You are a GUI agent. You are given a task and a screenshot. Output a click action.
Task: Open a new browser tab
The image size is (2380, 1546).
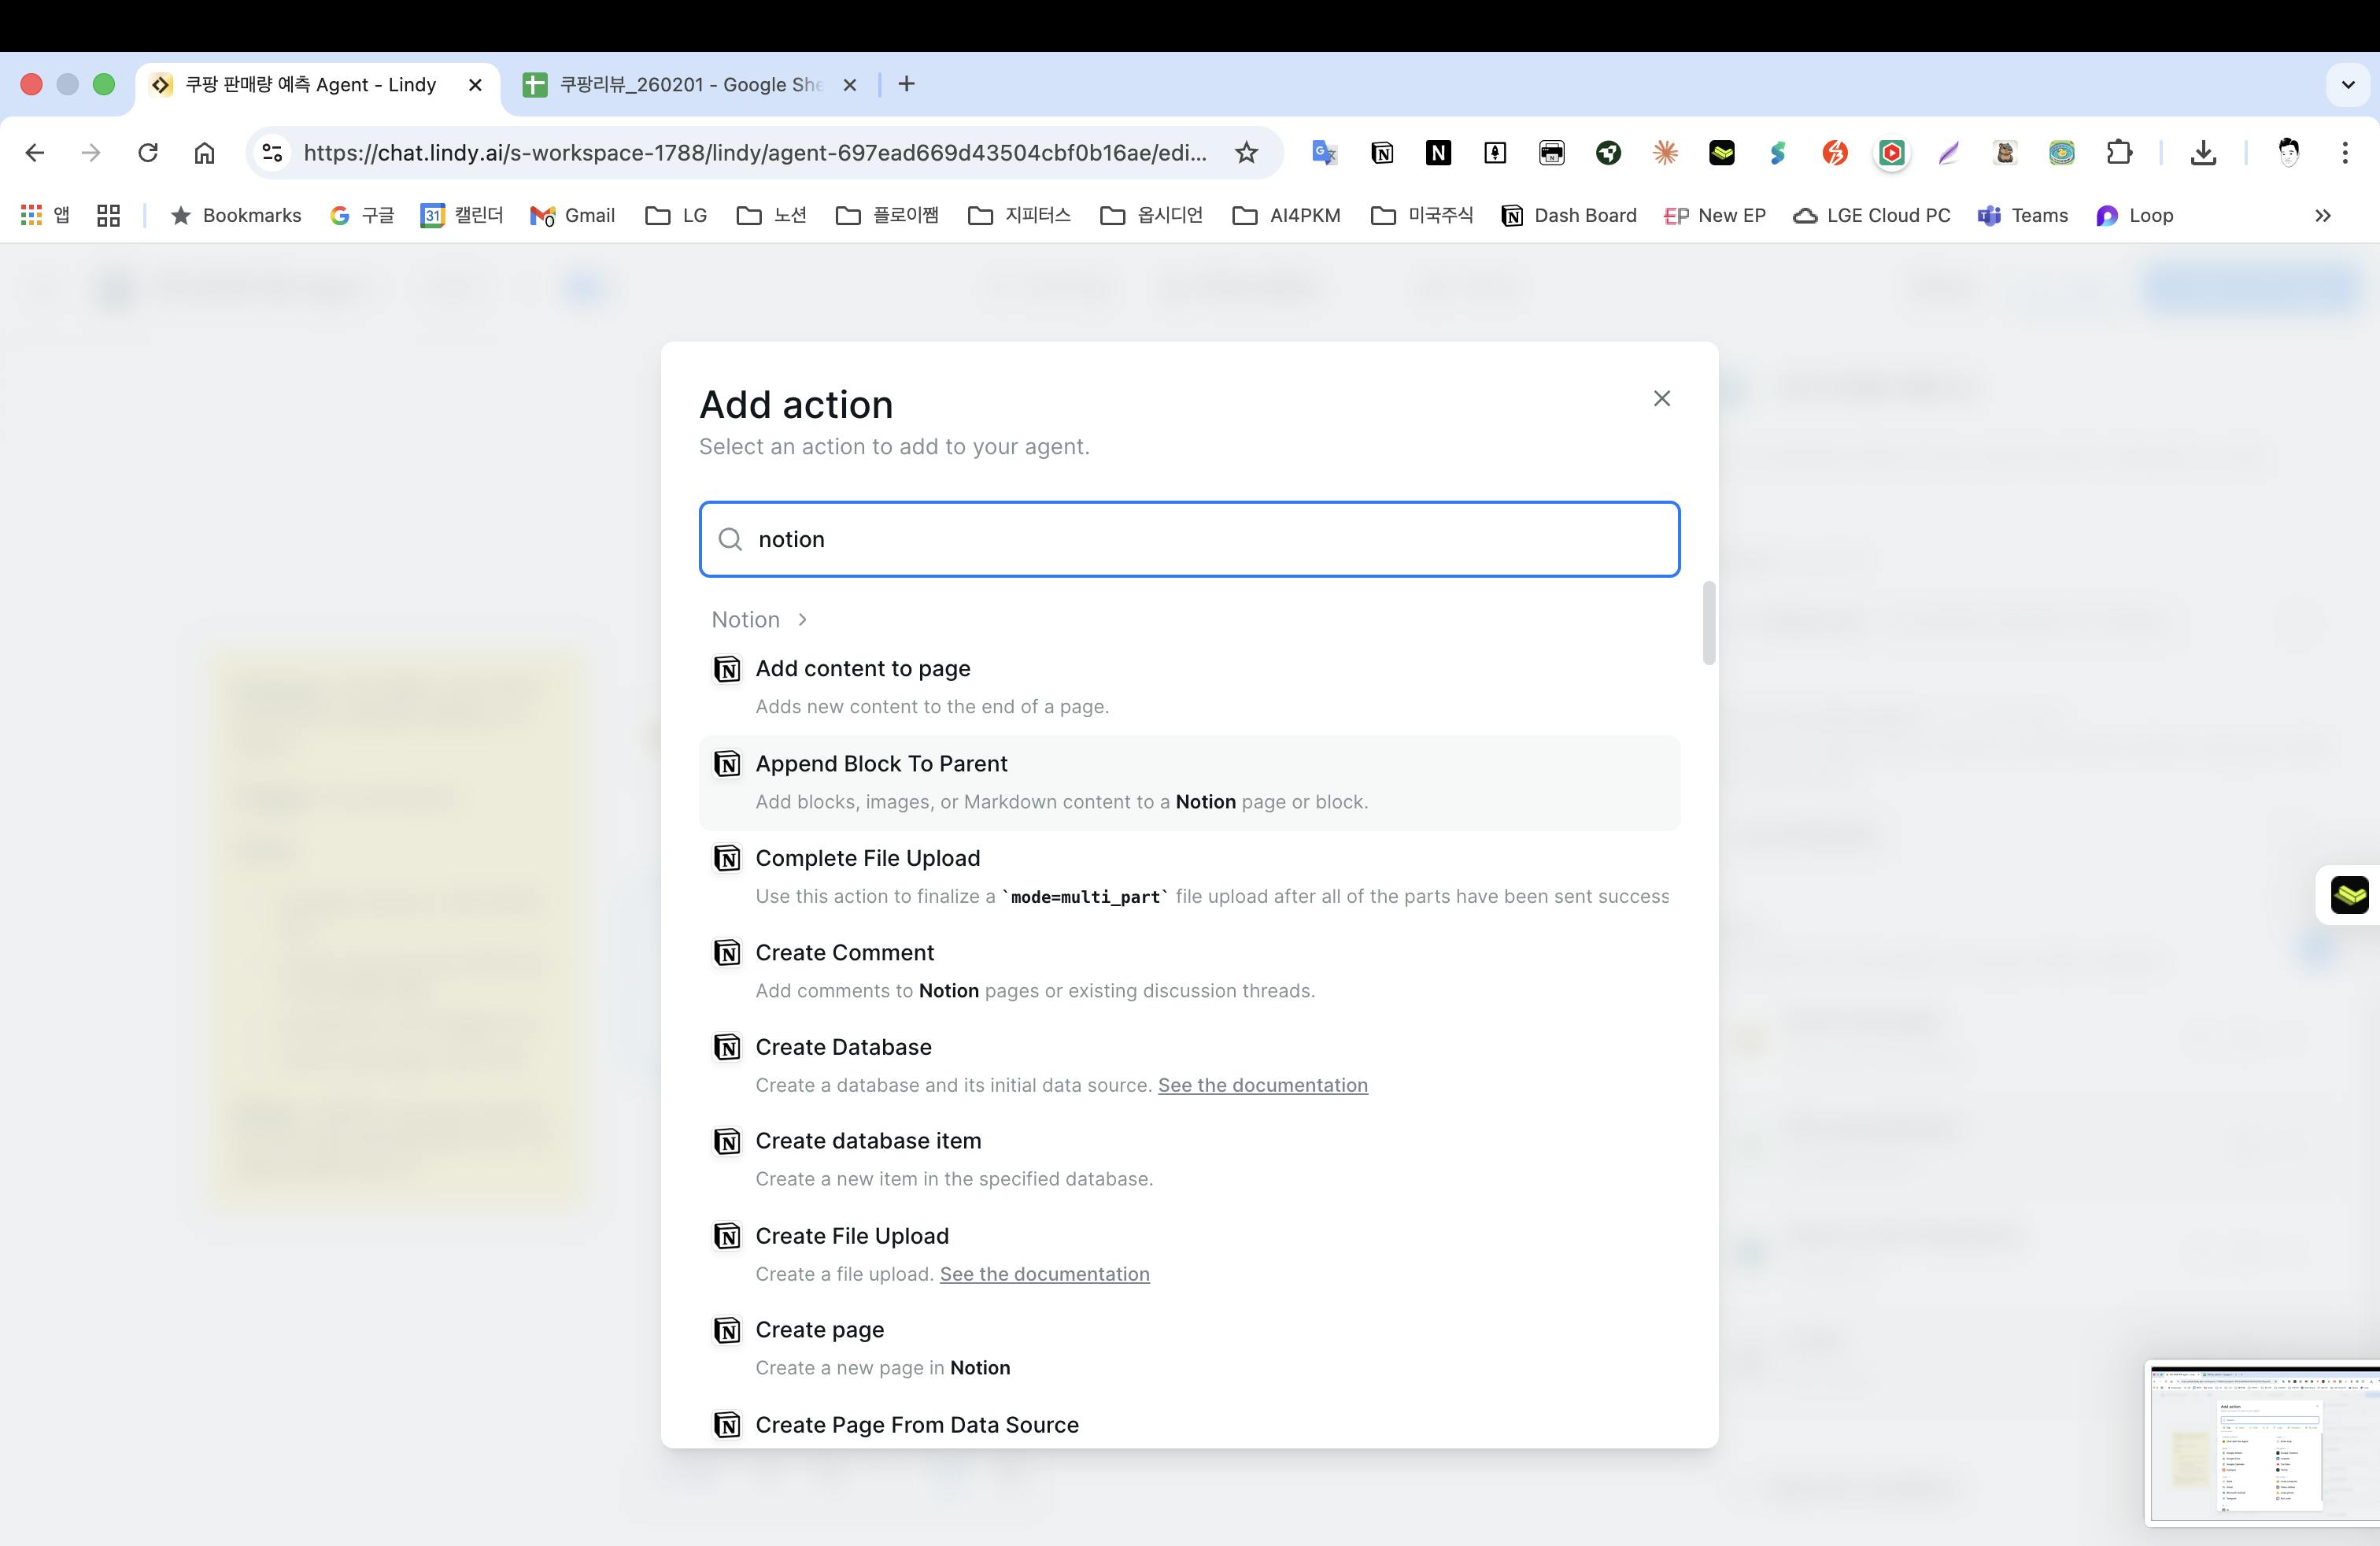pos(906,85)
